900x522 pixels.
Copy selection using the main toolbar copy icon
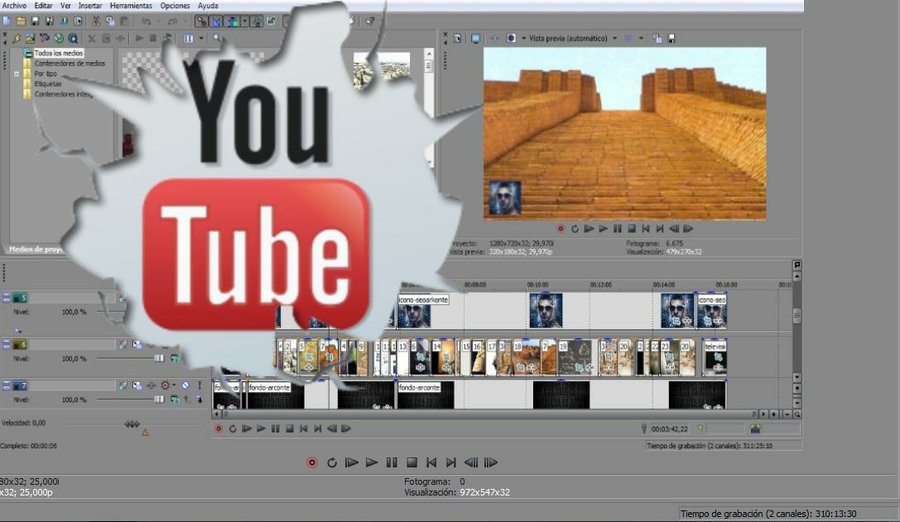coord(110,21)
